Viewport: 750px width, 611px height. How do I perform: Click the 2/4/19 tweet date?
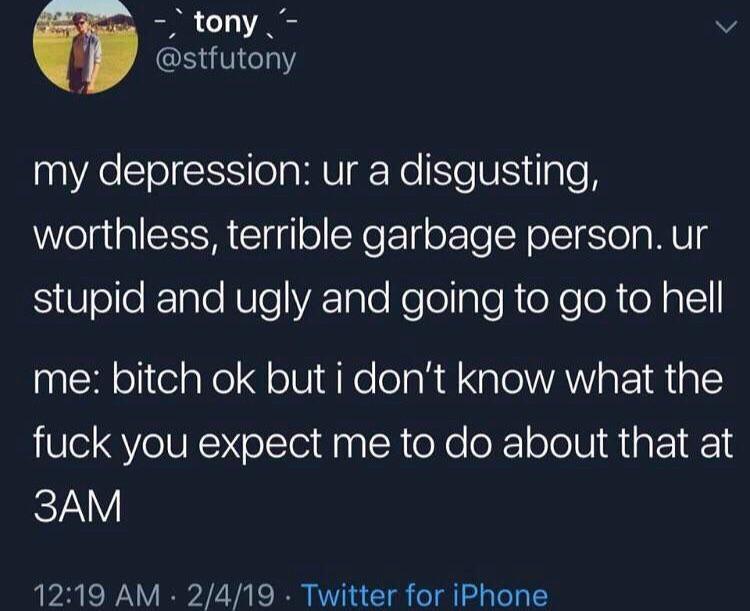231,596
